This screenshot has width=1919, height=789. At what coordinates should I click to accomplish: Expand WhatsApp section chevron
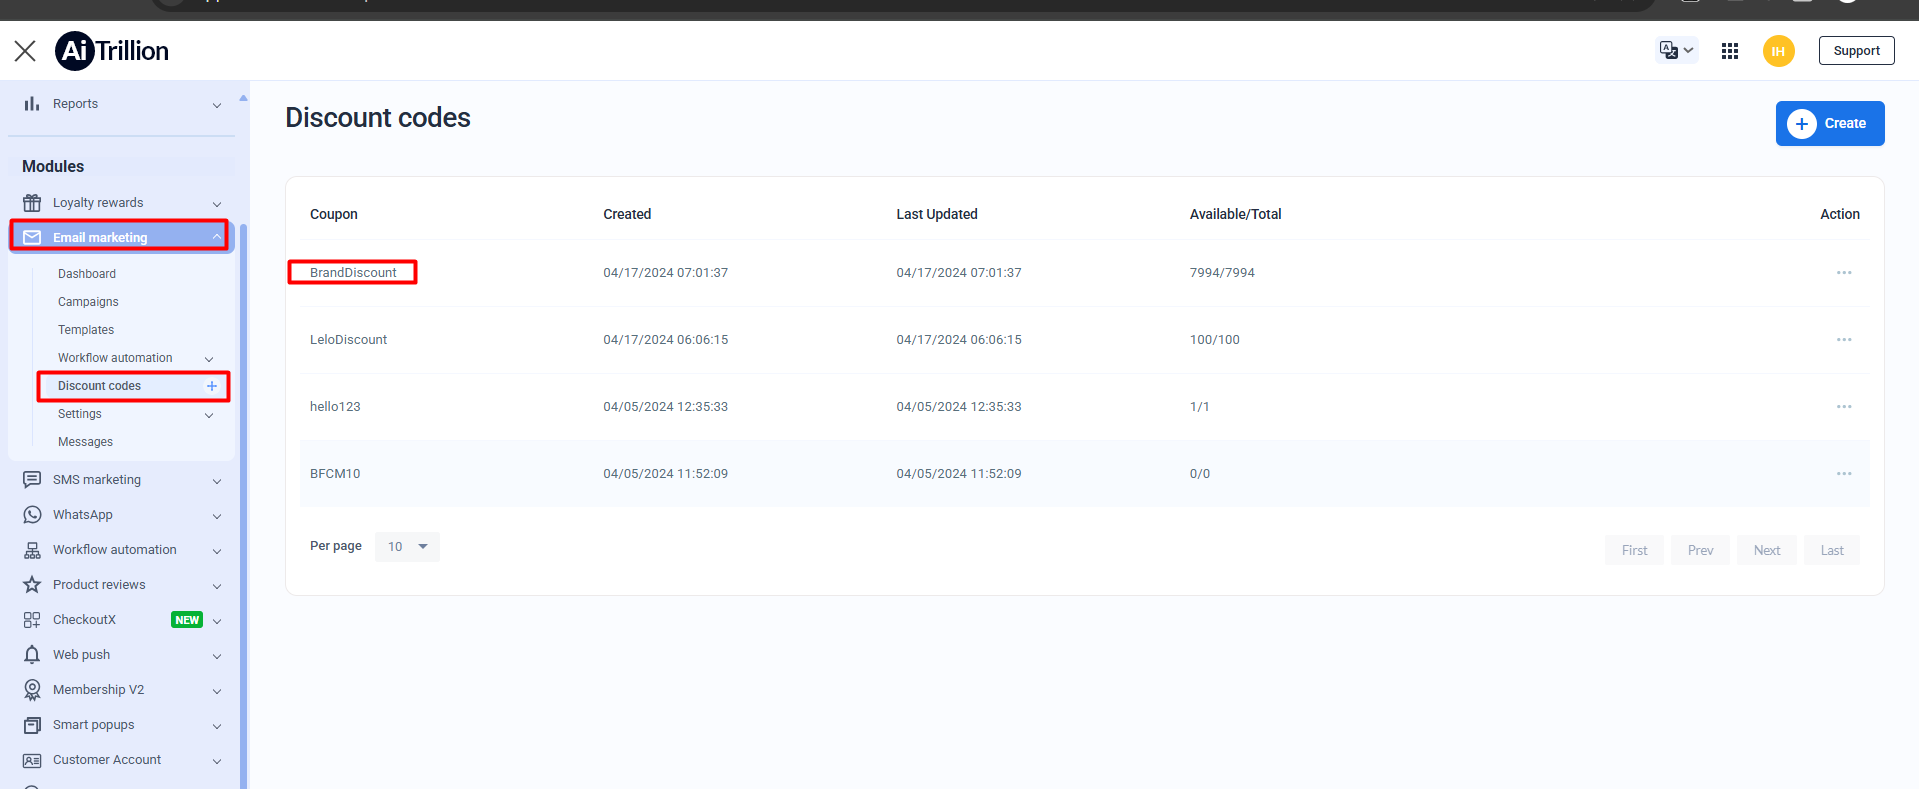[217, 516]
